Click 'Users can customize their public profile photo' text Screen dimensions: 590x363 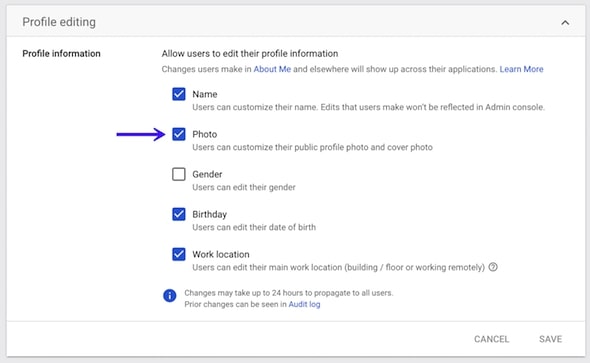(312, 147)
